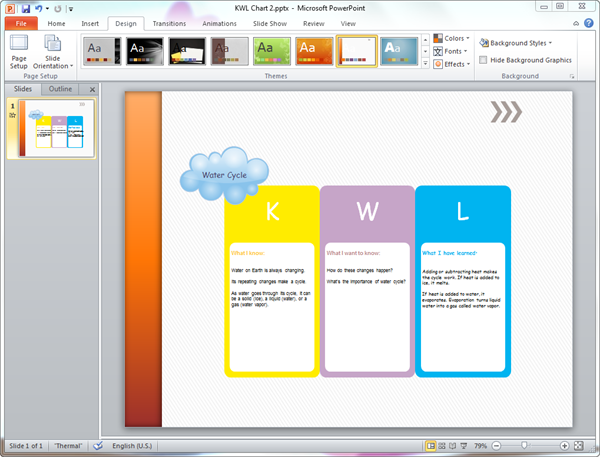Image resolution: width=600 pixels, height=457 pixels.
Task: Expand the Colors theme dropdown
Action: pyautogui.click(x=453, y=39)
